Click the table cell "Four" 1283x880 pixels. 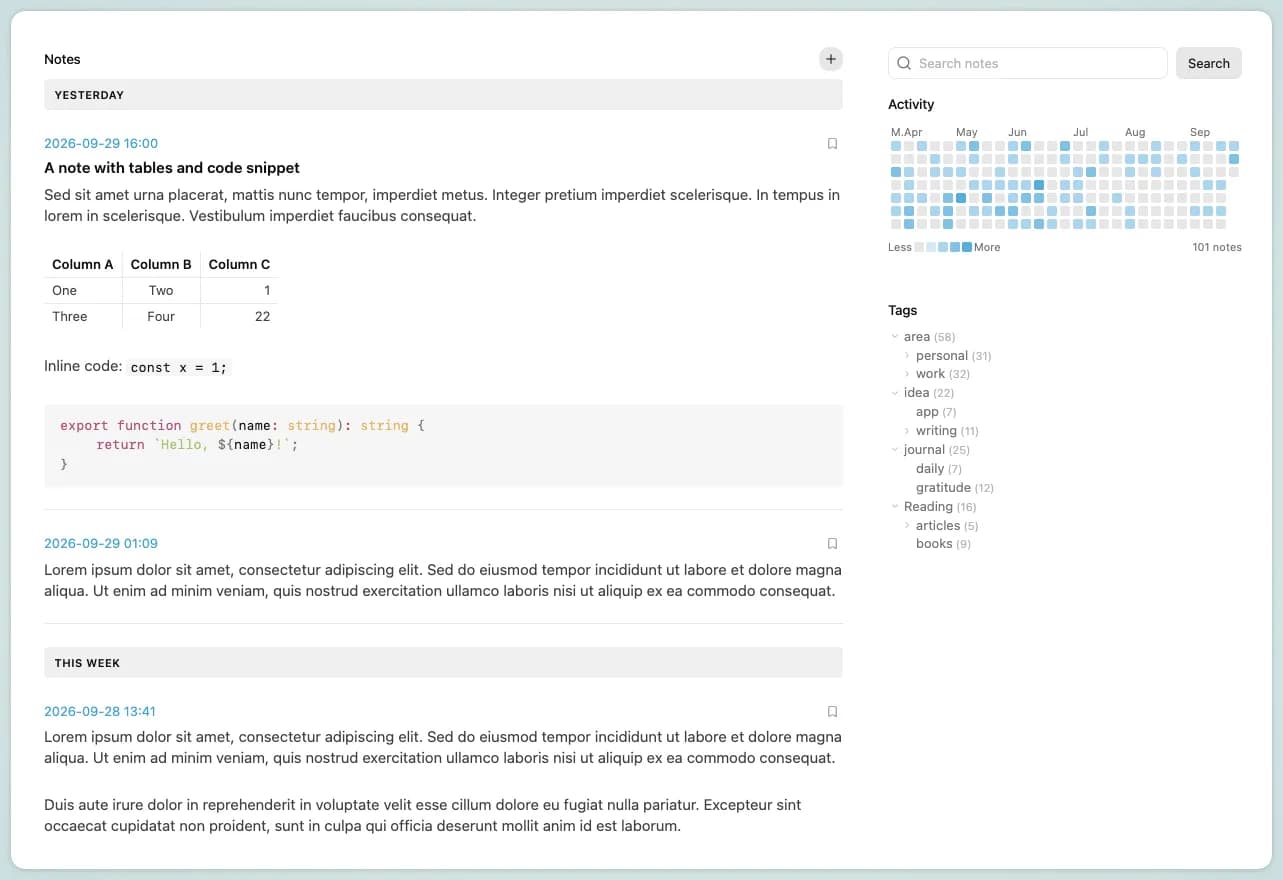(161, 316)
